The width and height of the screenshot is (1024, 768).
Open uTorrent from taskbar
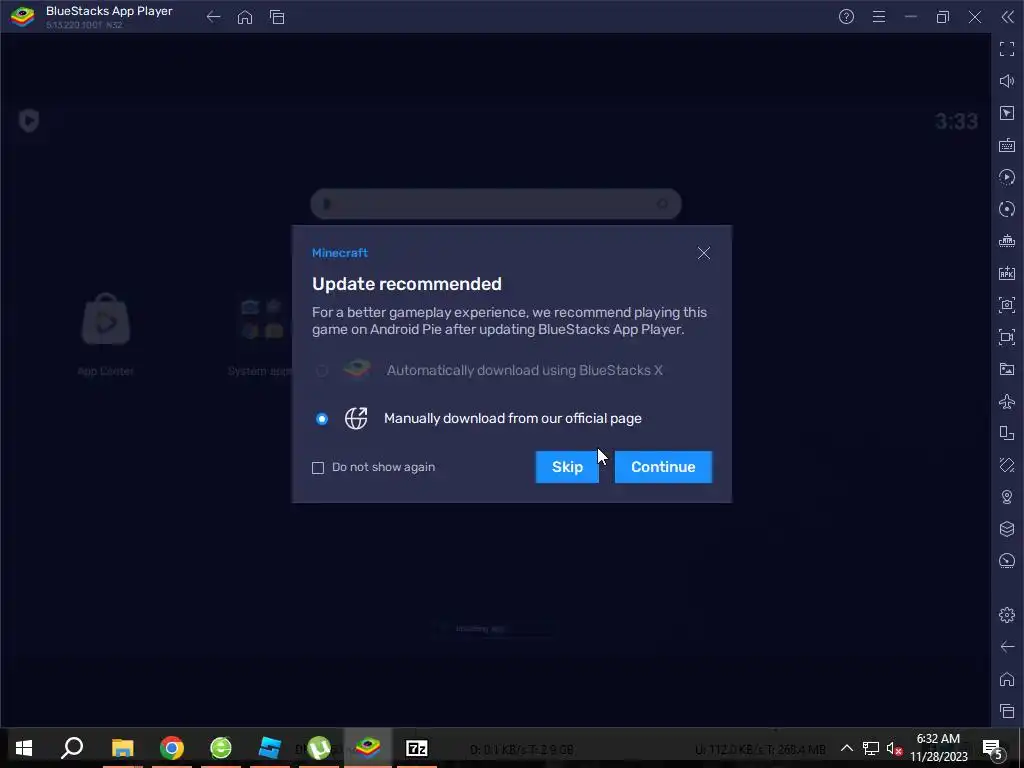coord(319,748)
